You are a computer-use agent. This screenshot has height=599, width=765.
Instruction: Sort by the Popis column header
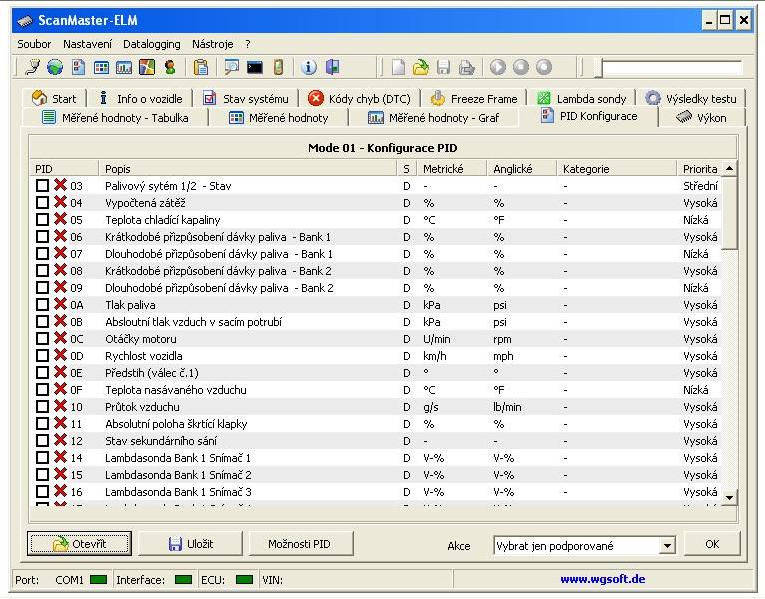click(x=248, y=169)
